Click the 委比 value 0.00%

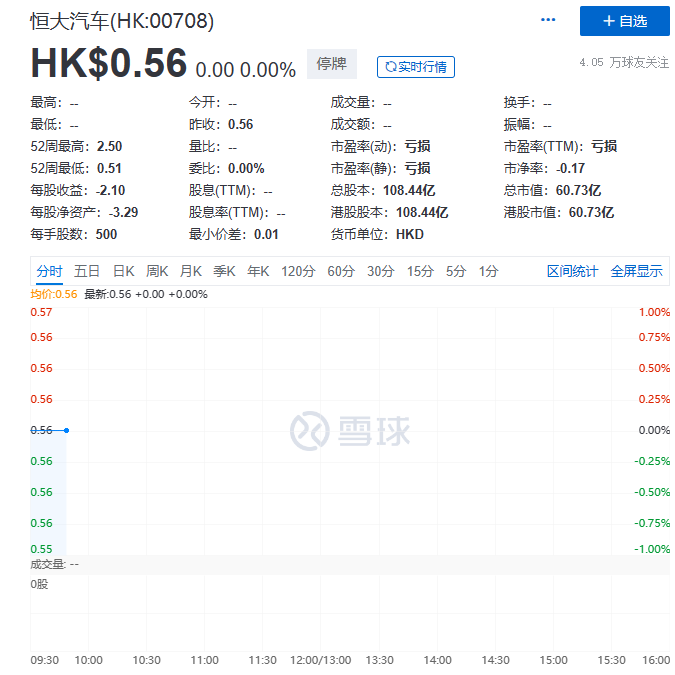tap(246, 168)
